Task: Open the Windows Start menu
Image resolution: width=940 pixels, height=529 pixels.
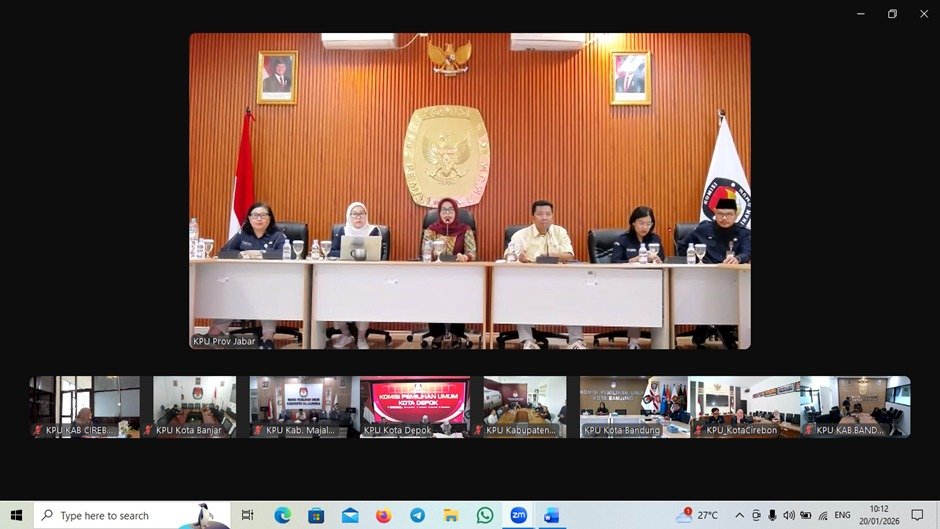Action: [x=16, y=515]
